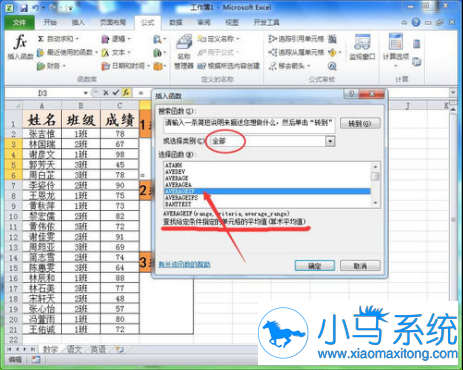
Task: Open the name box dropdown arrow
Action: [86, 93]
